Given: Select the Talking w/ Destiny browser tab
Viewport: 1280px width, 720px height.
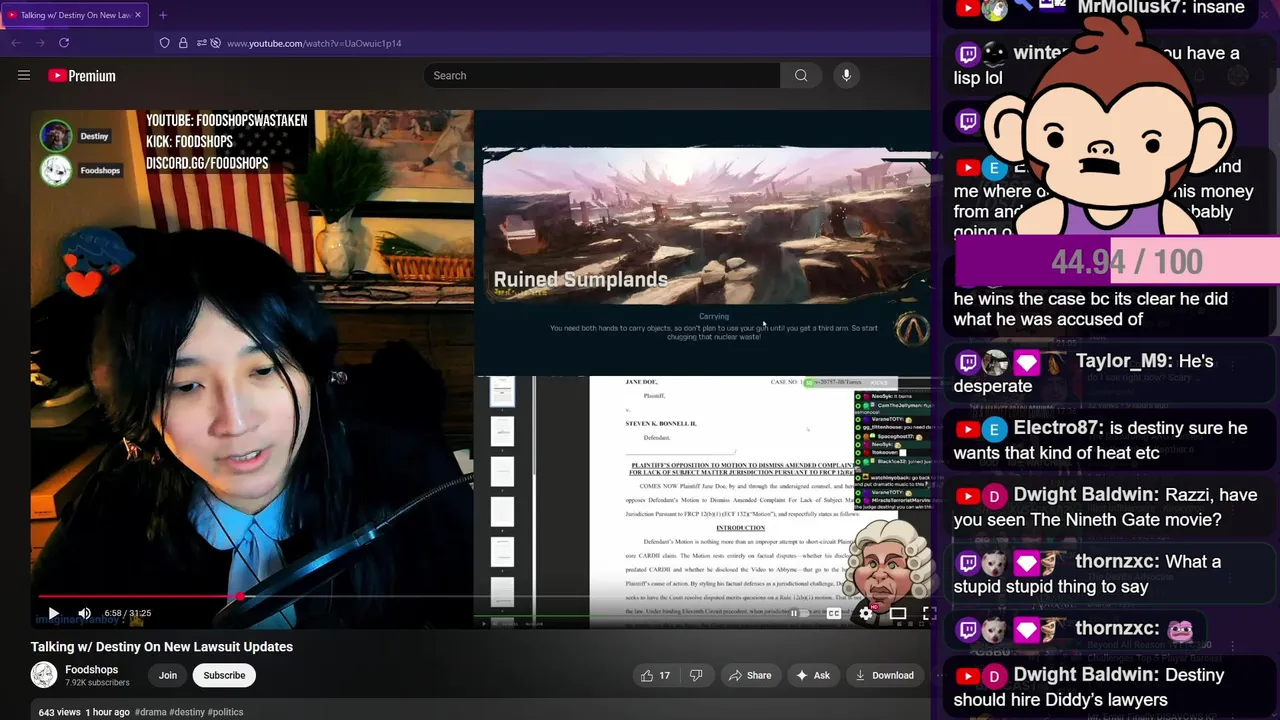Looking at the screenshot, I should tap(75, 15).
